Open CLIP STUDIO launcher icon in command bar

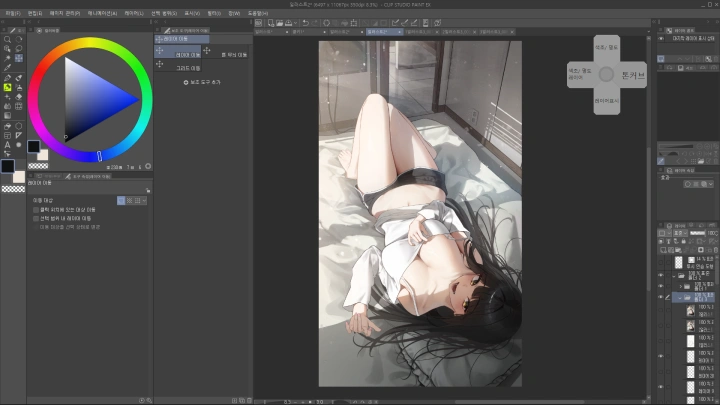[259, 23]
